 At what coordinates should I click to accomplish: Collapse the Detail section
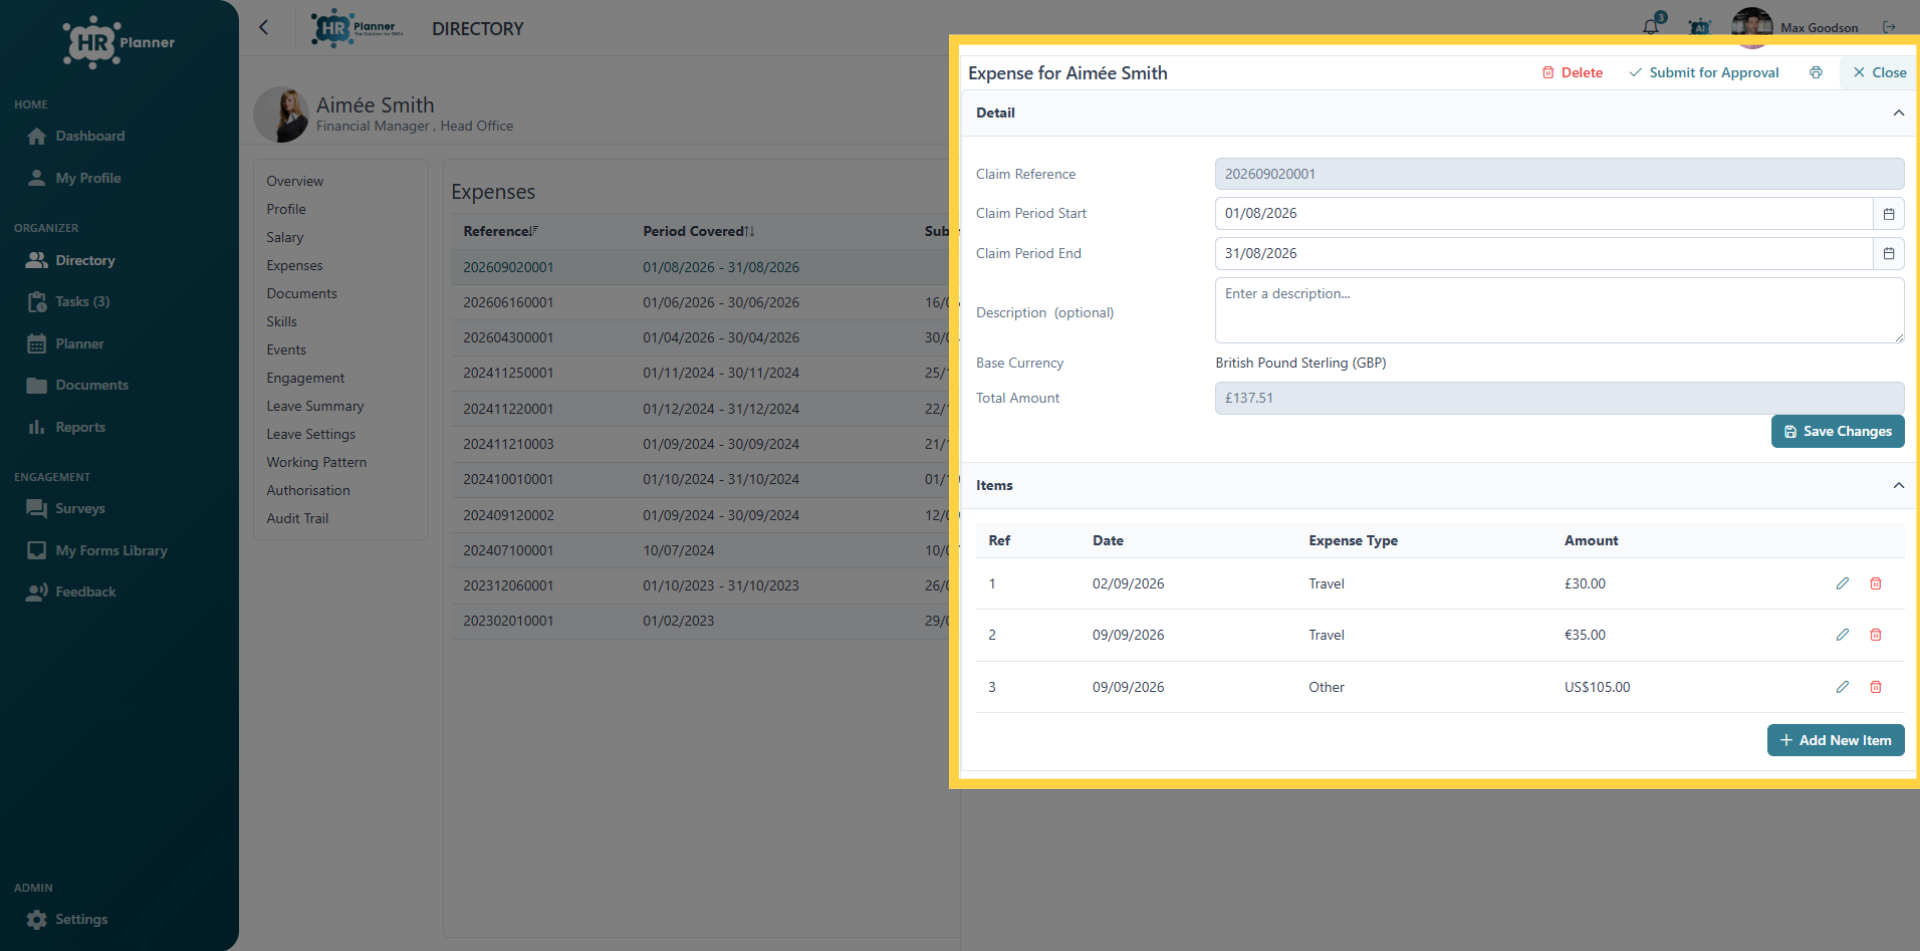click(x=1898, y=113)
